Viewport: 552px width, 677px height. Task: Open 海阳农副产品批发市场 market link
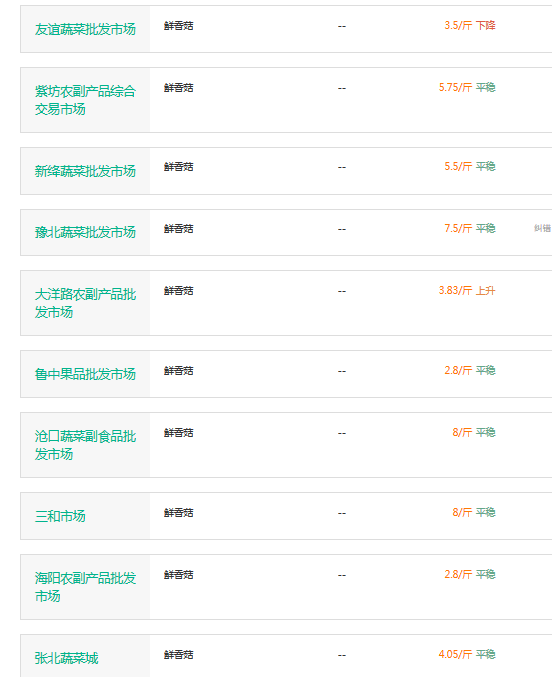(x=85, y=587)
